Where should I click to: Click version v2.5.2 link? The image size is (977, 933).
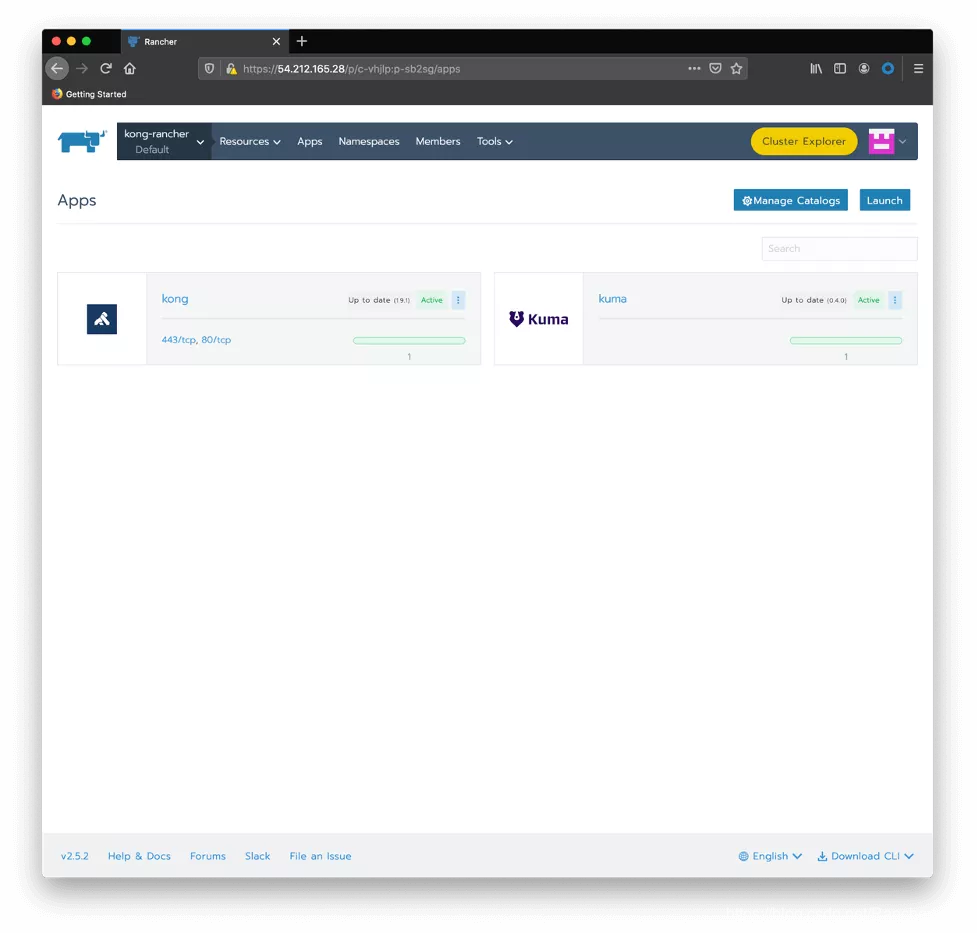[75, 856]
